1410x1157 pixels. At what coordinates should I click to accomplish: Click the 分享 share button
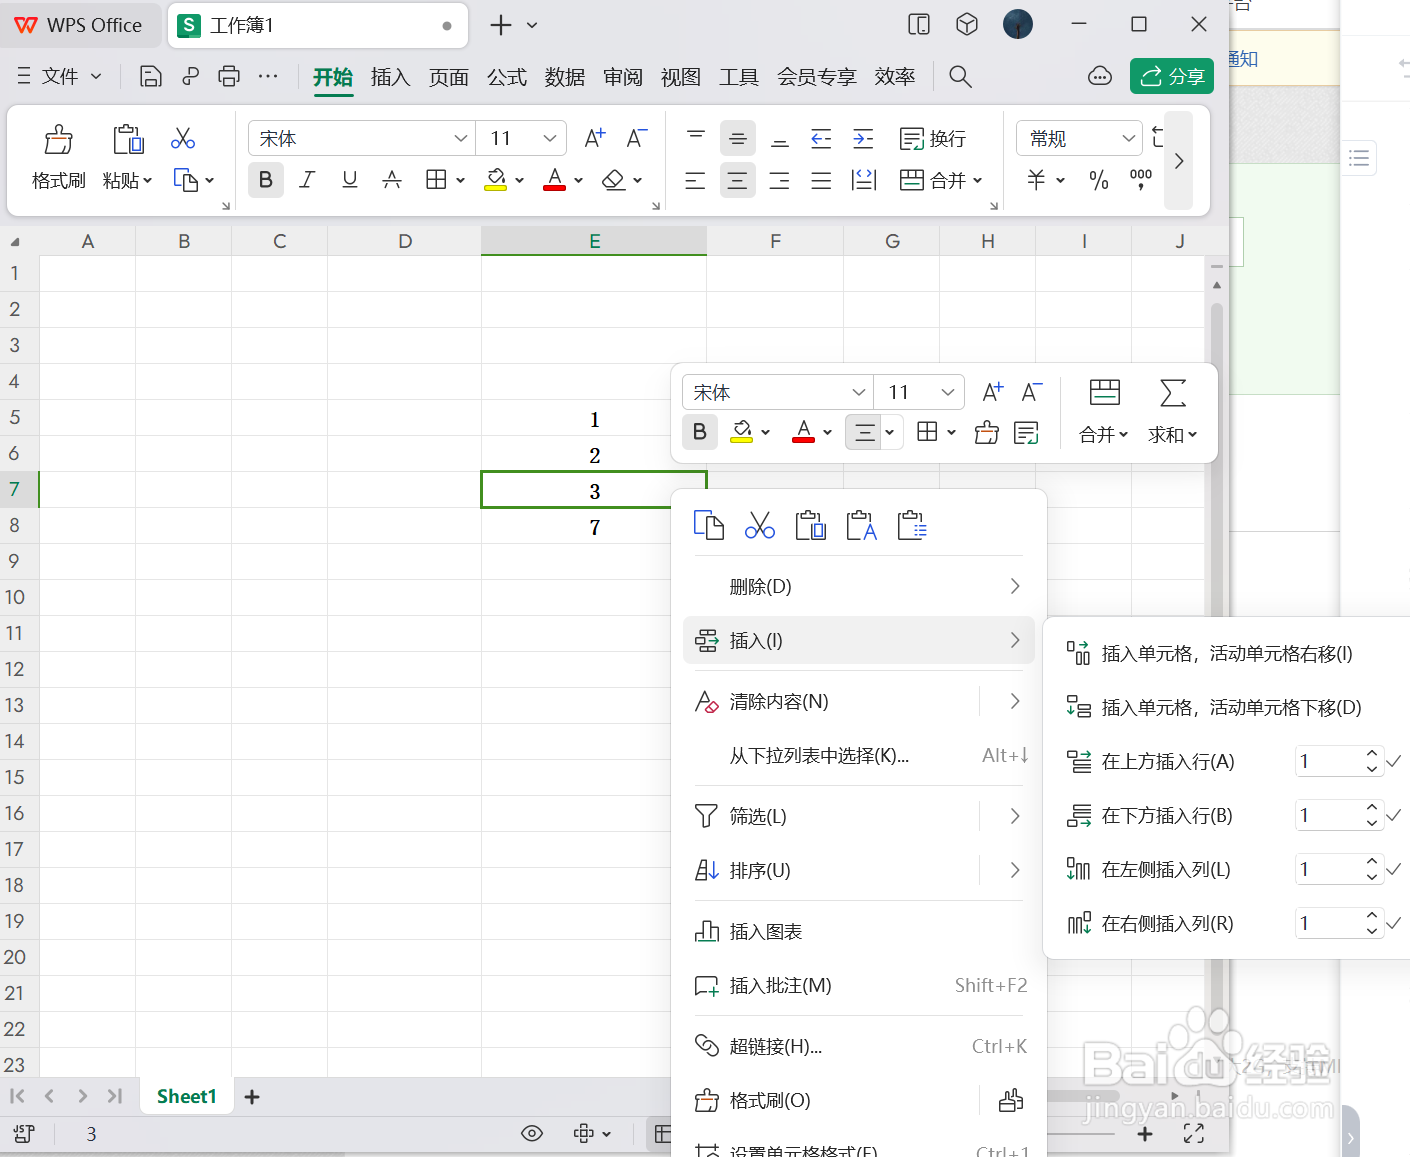click(x=1172, y=76)
